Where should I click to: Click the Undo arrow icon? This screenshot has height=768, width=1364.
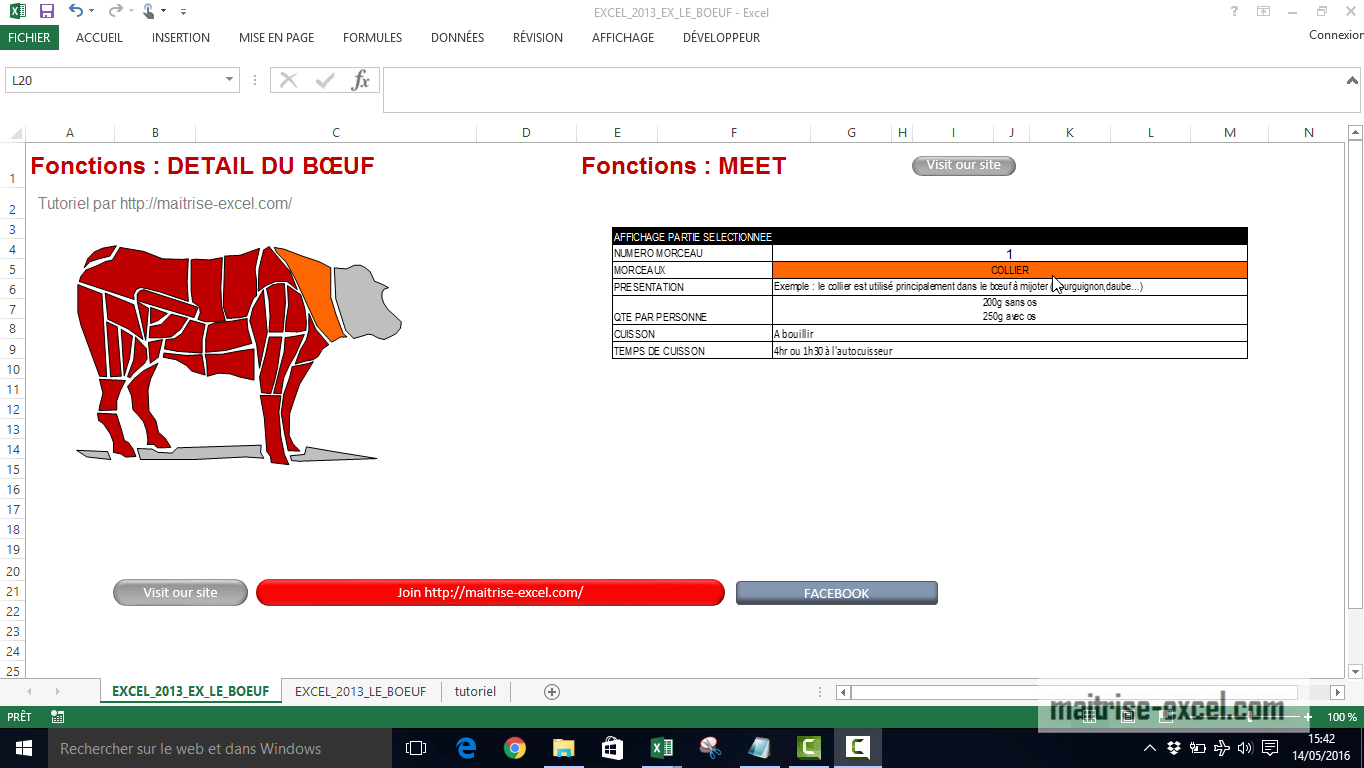(76, 11)
